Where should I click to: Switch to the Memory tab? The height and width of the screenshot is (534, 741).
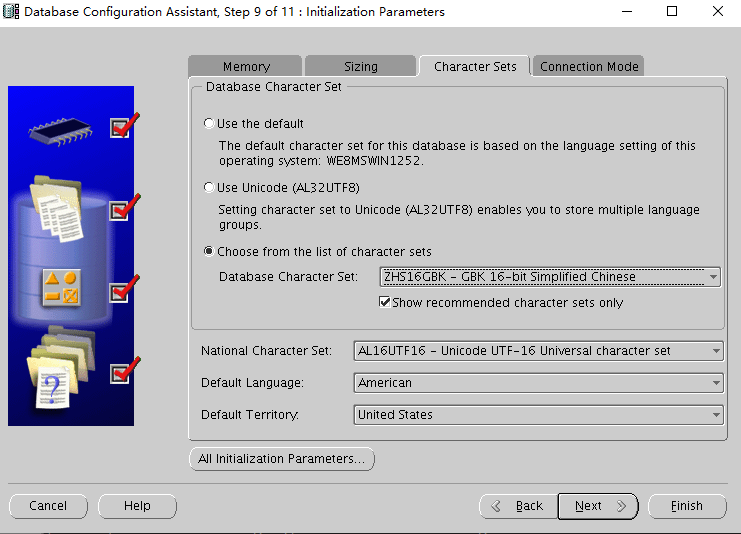246,66
